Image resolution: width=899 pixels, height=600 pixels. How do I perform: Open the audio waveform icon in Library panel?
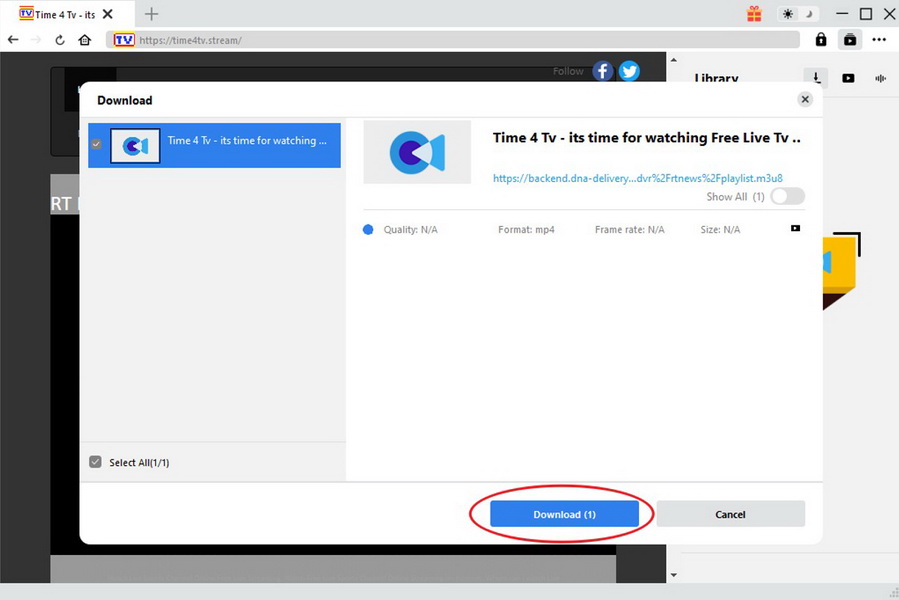[x=878, y=78]
